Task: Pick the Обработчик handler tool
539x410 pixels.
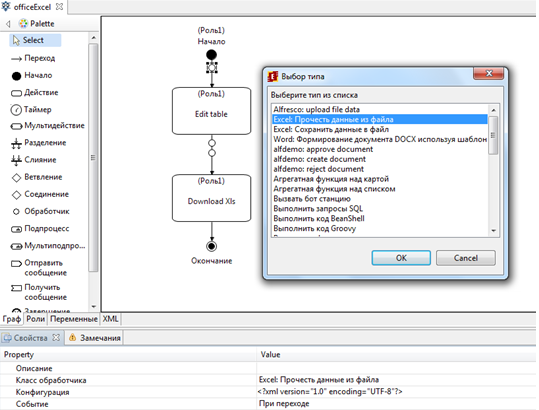Action: (x=41, y=212)
